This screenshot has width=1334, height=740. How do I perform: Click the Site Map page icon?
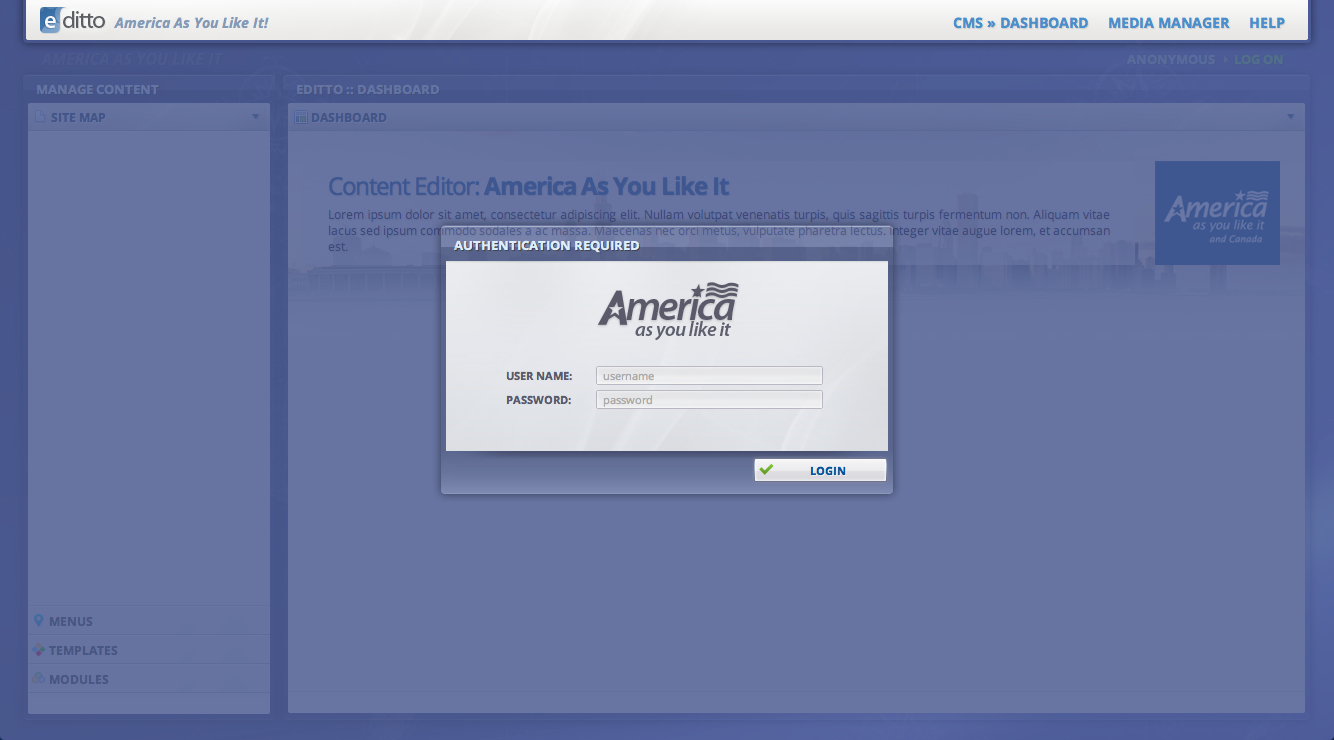[40, 117]
